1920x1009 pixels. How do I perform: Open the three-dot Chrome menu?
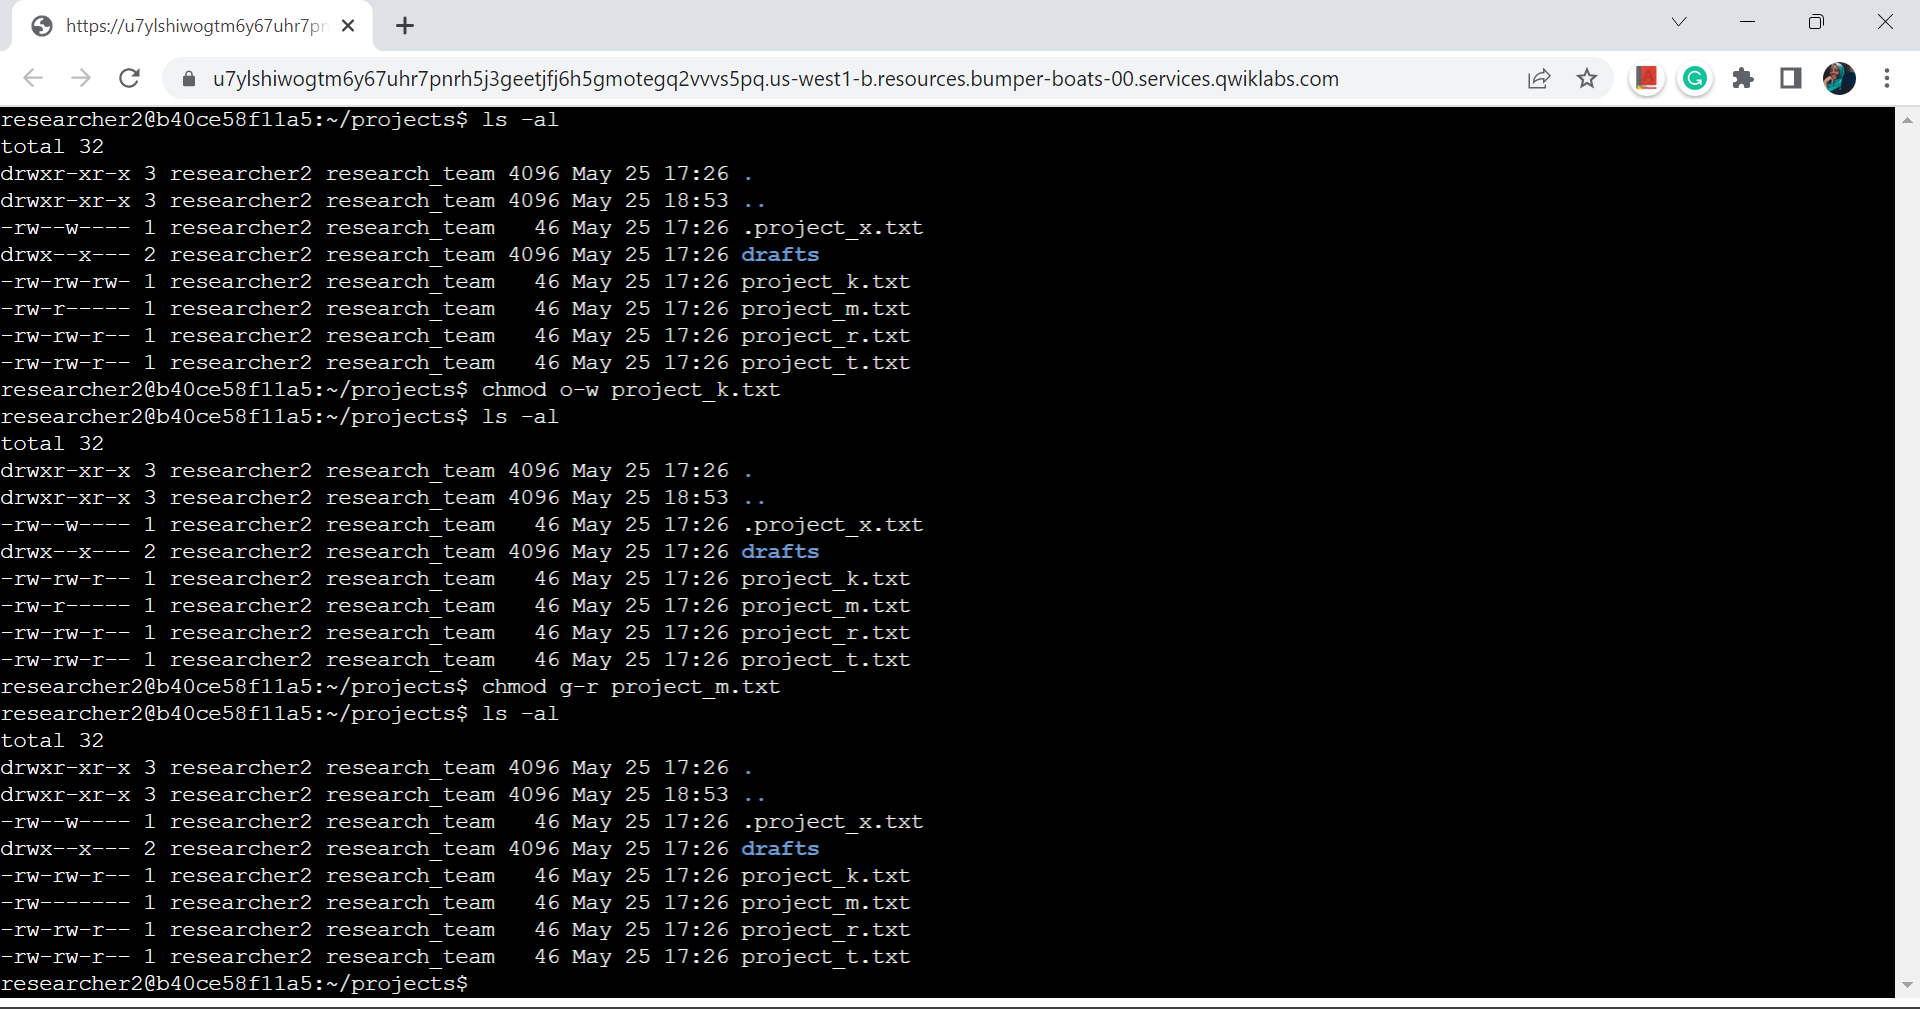(x=1887, y=79)
